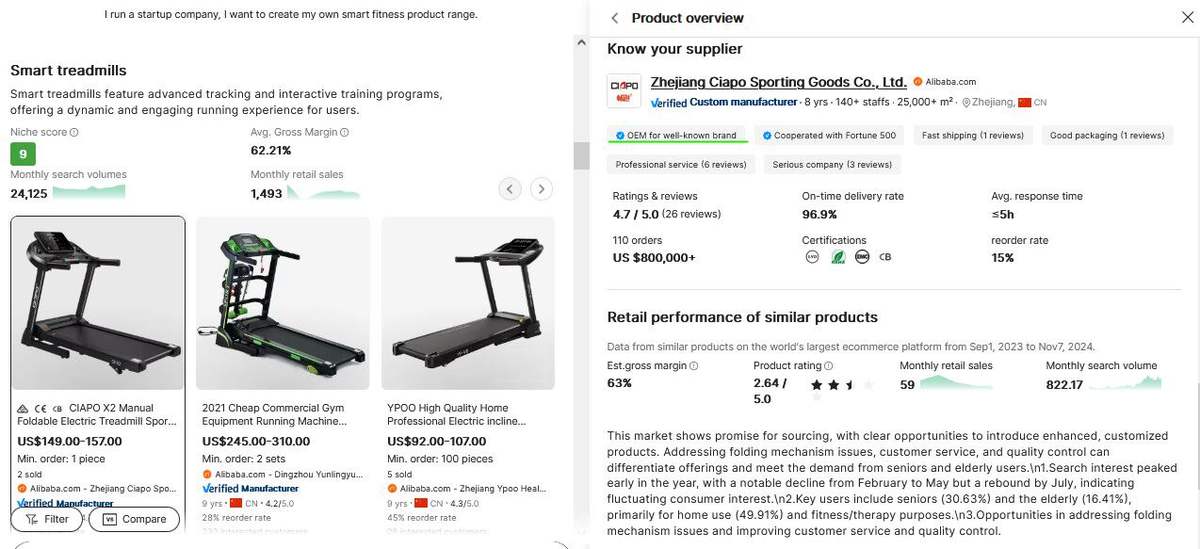This screenshot has height=549, width=1200.
Task: Click the Monthly search volumes trend chart
Action: click(x=90, y=192)
